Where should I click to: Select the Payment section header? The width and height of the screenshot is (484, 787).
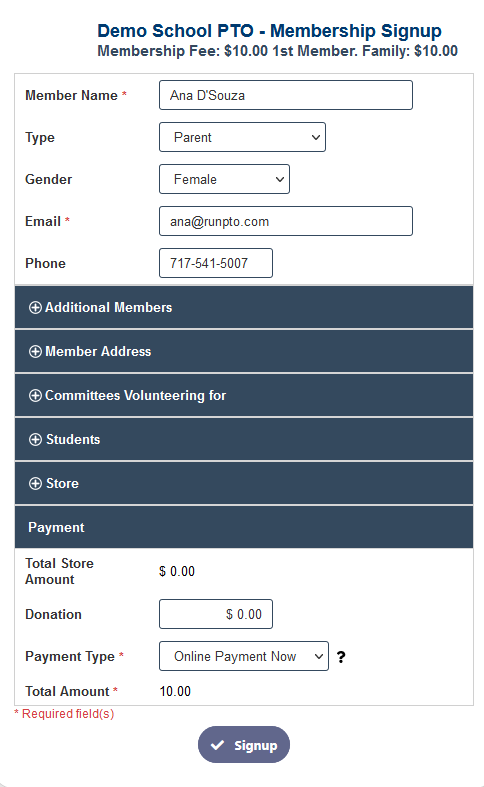(x=244, y=527)
